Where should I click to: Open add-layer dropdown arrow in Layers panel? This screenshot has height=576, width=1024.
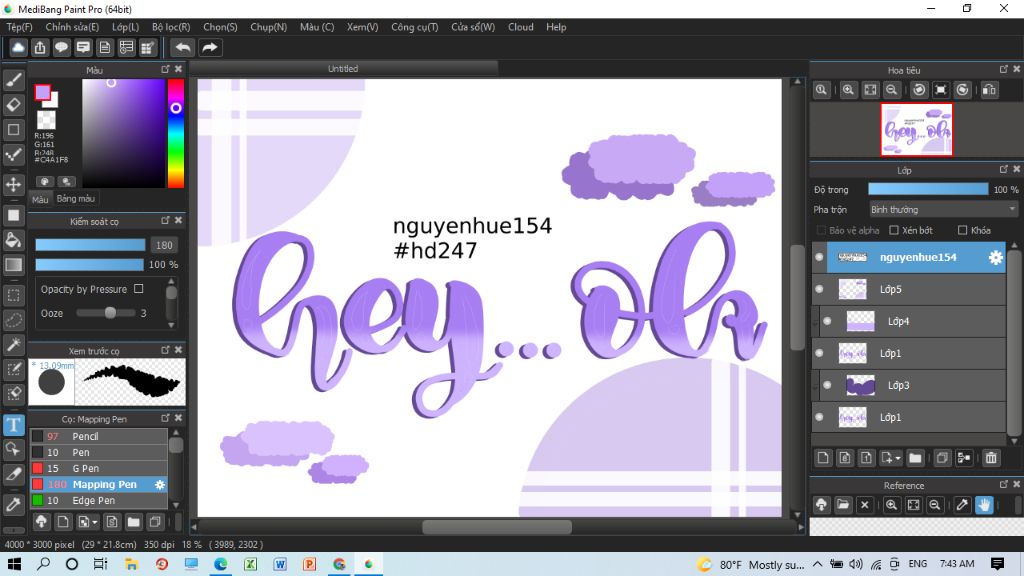point(898,458)
